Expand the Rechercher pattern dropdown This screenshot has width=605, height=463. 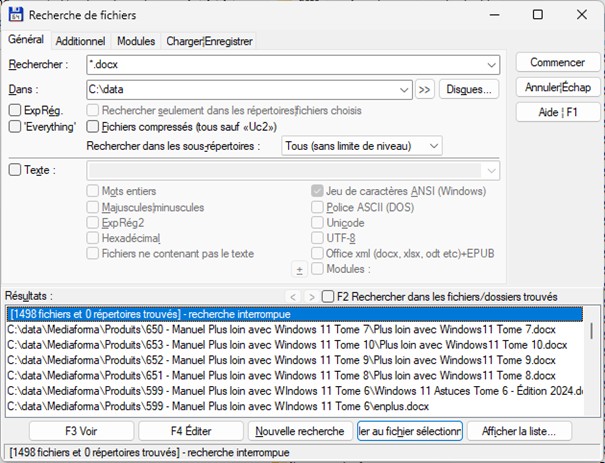pyautogui.click(x=491, y=65)
